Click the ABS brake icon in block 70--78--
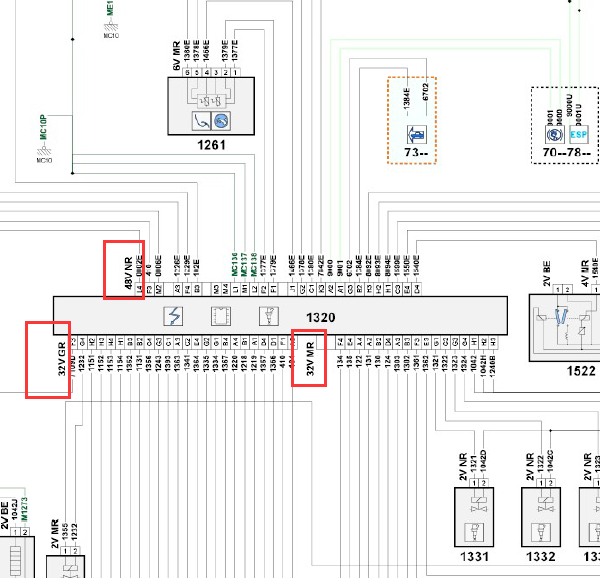Screen dimensions: 600x578 point(555,135)
